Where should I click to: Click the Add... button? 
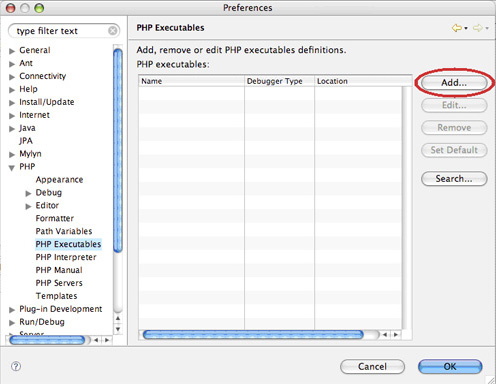(454, 83)
